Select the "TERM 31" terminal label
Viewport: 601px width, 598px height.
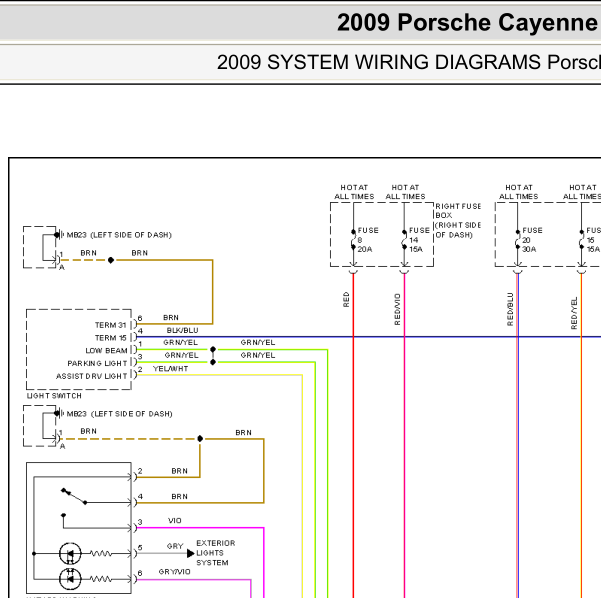(110, 325)
